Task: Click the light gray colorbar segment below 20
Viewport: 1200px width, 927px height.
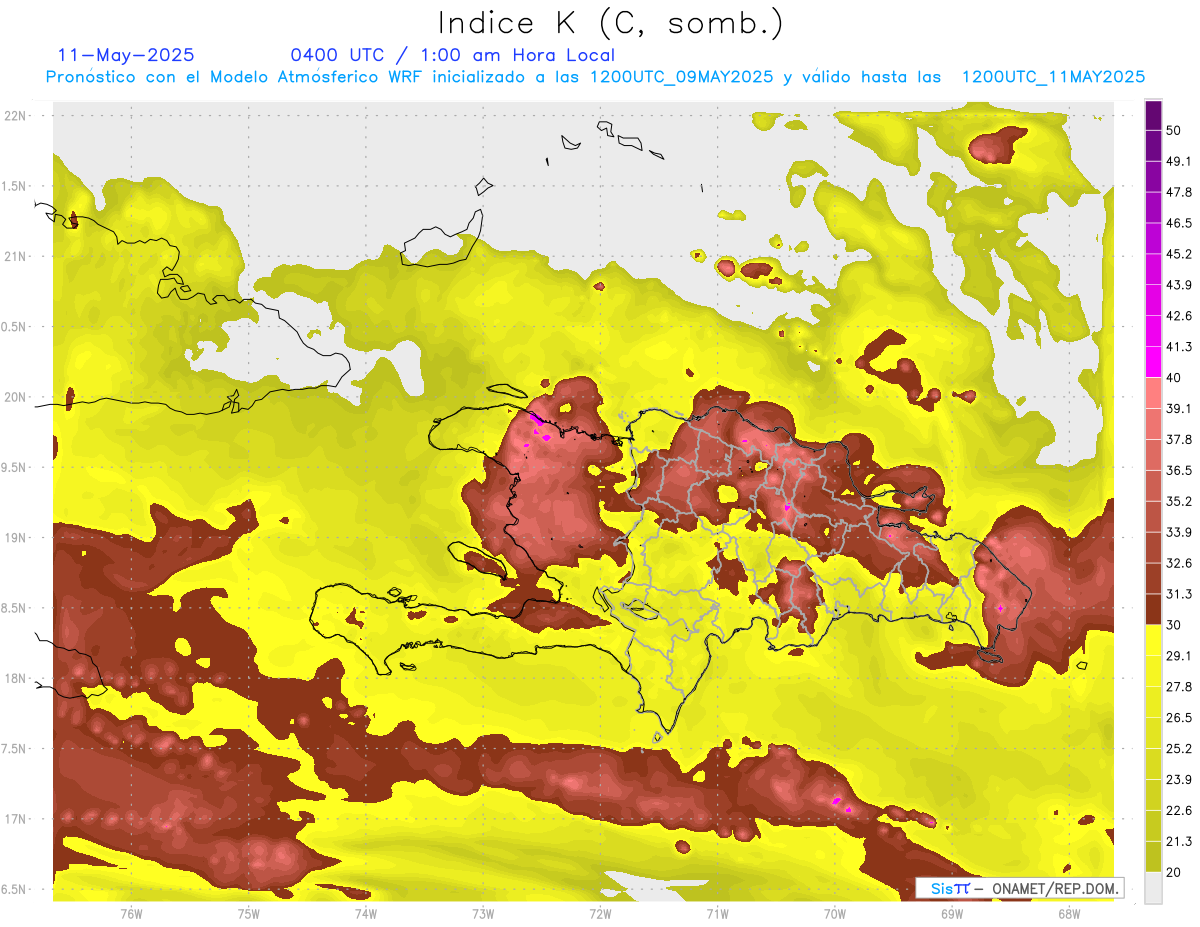Action: pos(1153,887)
